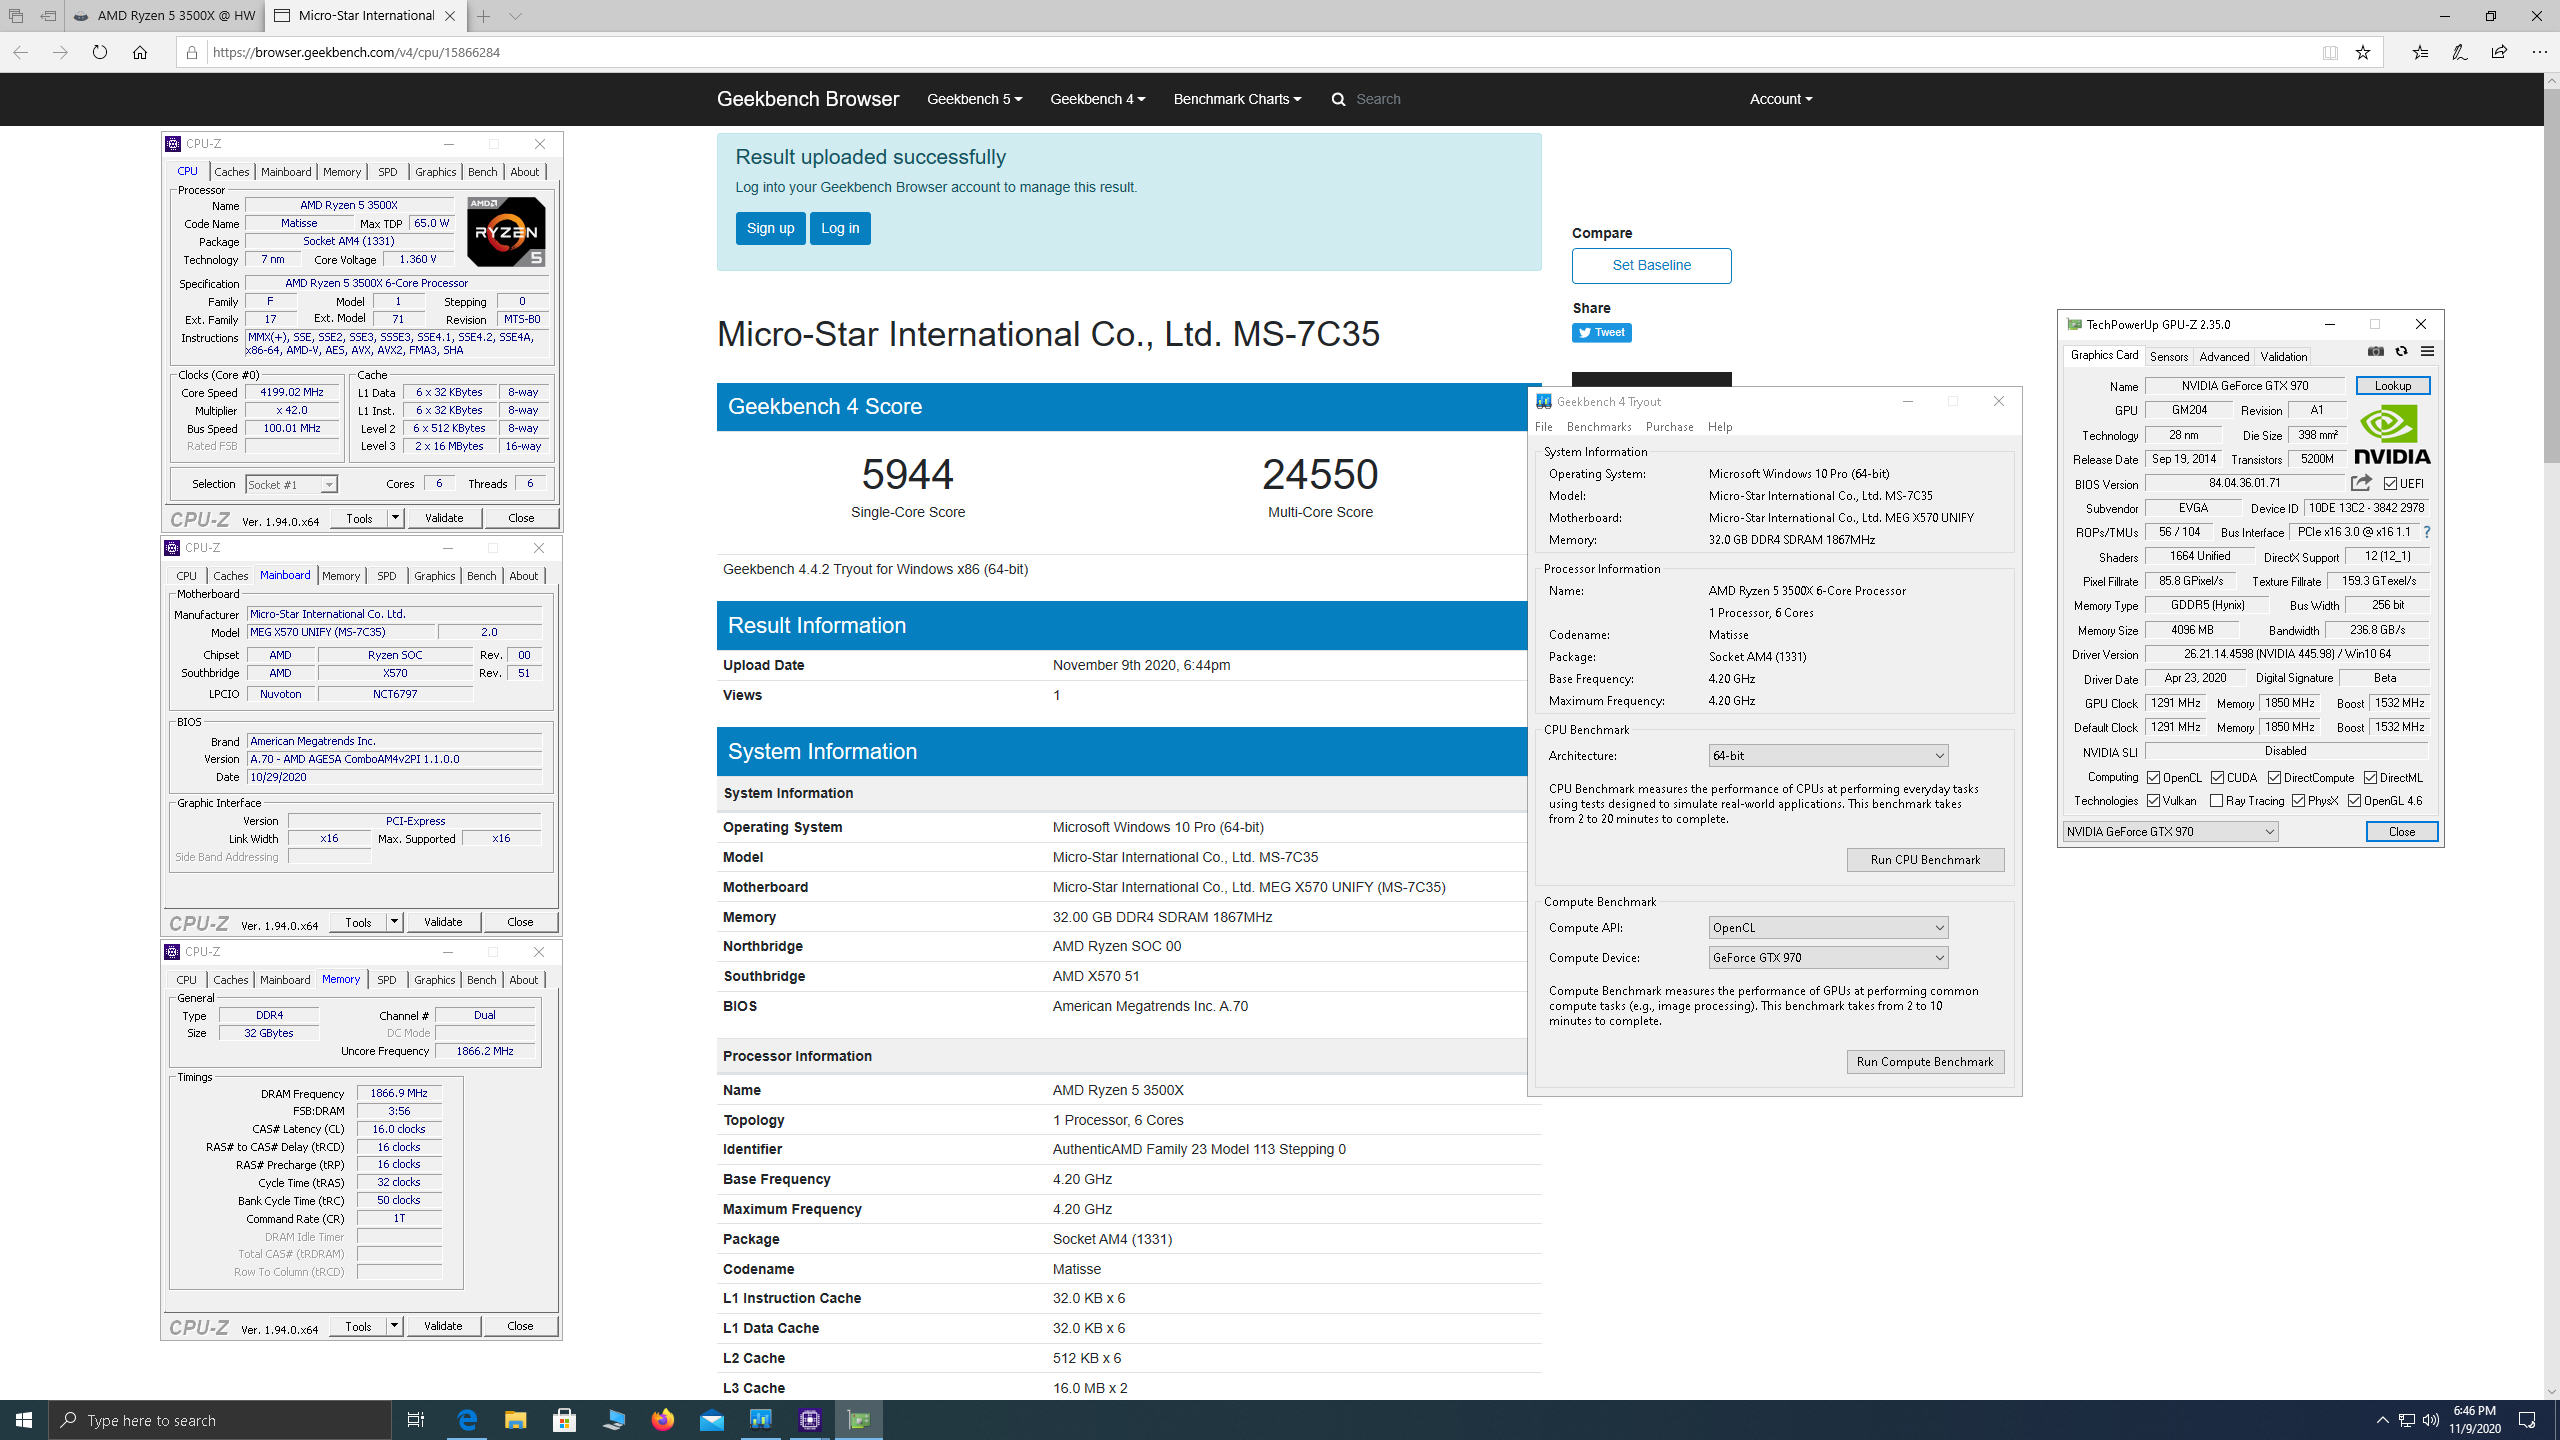Toggle the CUDA checkbox in GPU-Z
Screen dimensions: 2560x1440
click(2217, 777)
